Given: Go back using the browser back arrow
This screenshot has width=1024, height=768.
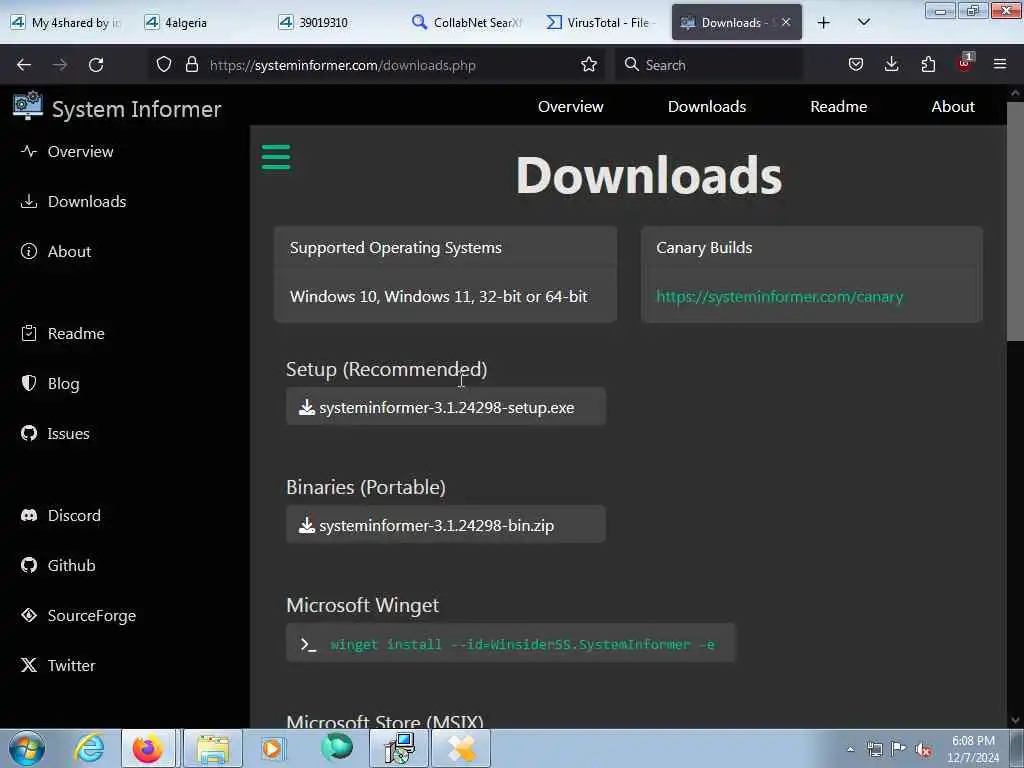Looking at the screenshot, I should pos(24,65).
